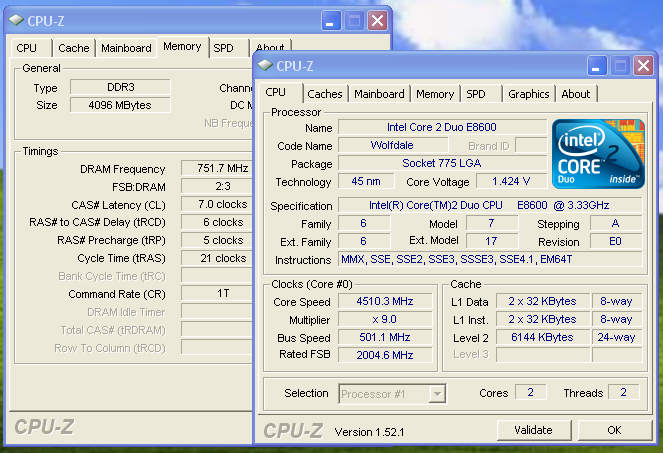The image size is (663, 453).
Task: Click Memory tab in back CPU-Z window
Action: (x=182, y=47)
